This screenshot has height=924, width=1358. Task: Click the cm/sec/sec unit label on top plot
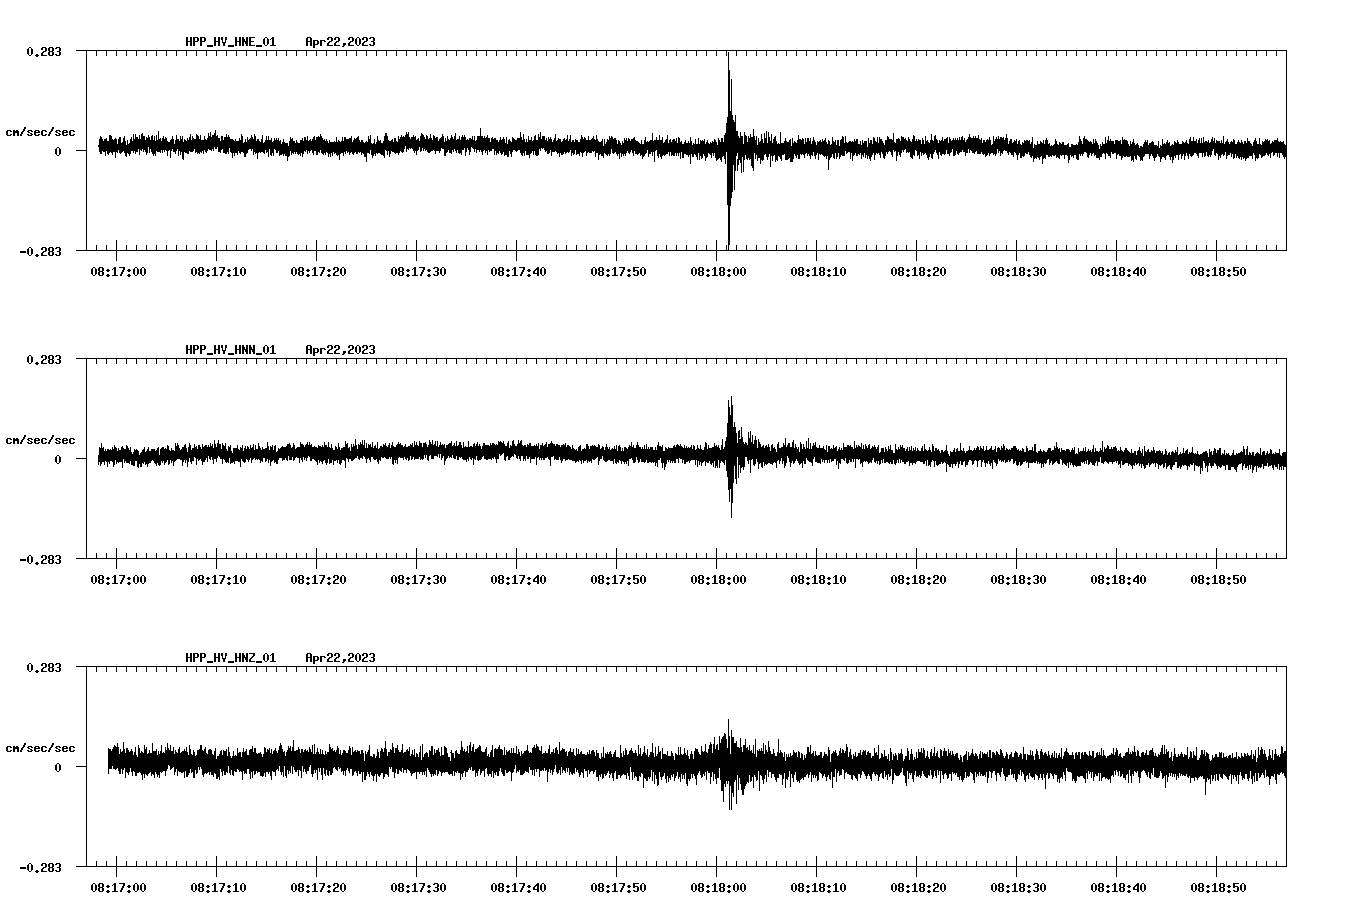click(x=41, y=130)
